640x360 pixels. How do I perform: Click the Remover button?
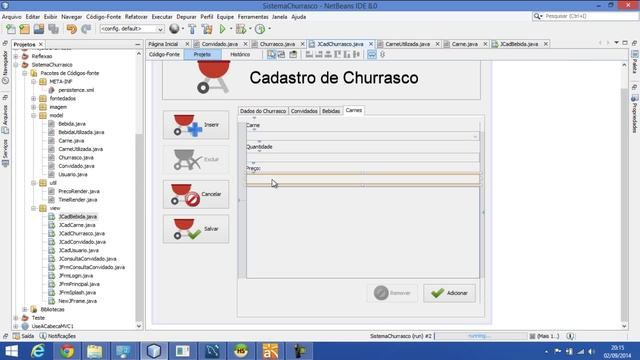pyautogui.click(x=392, y=293)
